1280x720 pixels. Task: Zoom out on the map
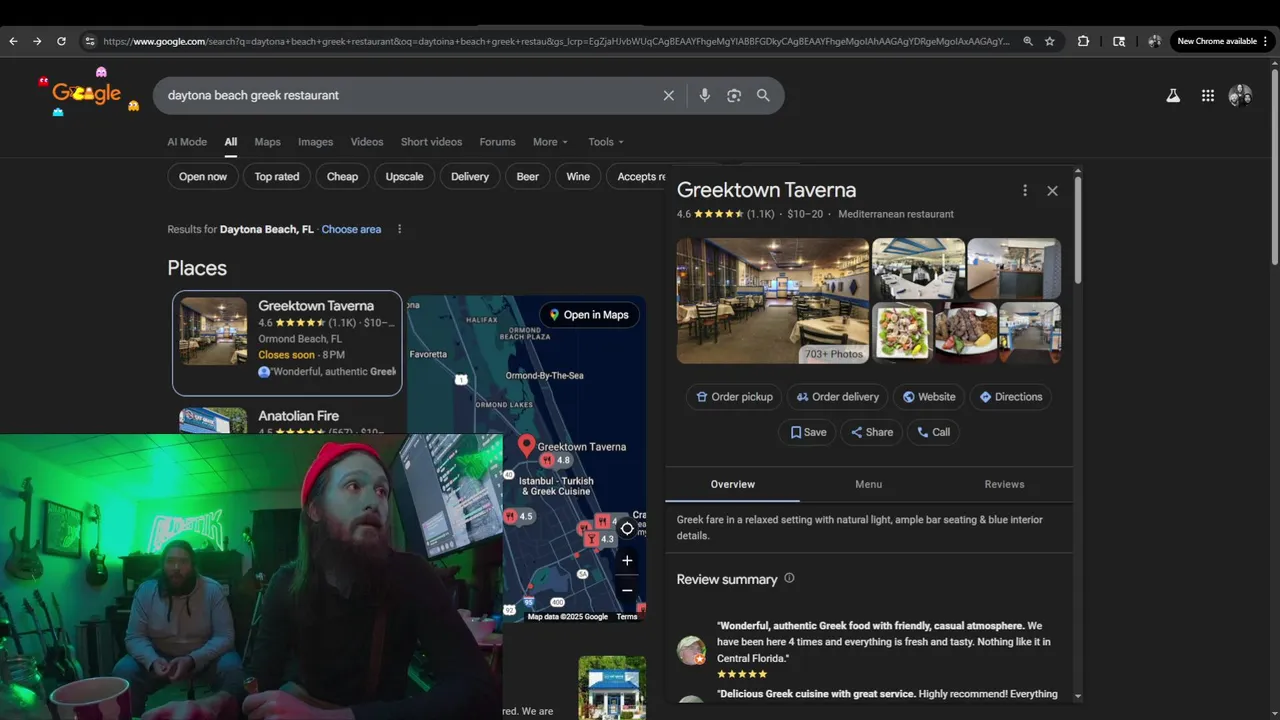627,590
